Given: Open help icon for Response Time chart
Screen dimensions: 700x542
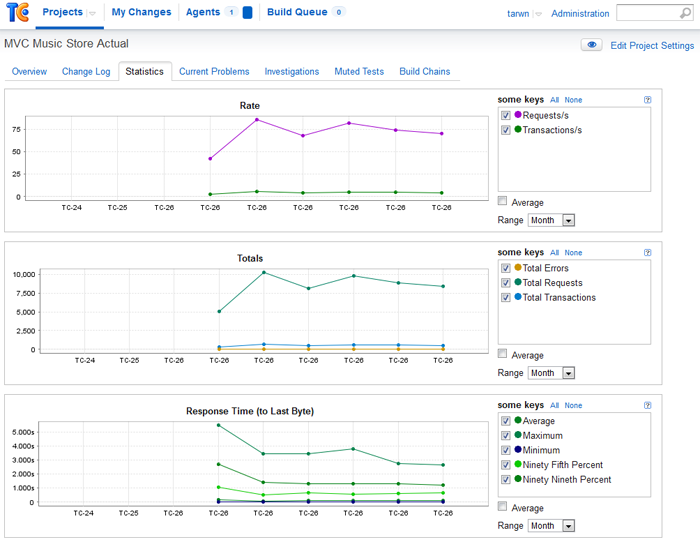Looking at the screenshot, I should (x=647, y=405).
